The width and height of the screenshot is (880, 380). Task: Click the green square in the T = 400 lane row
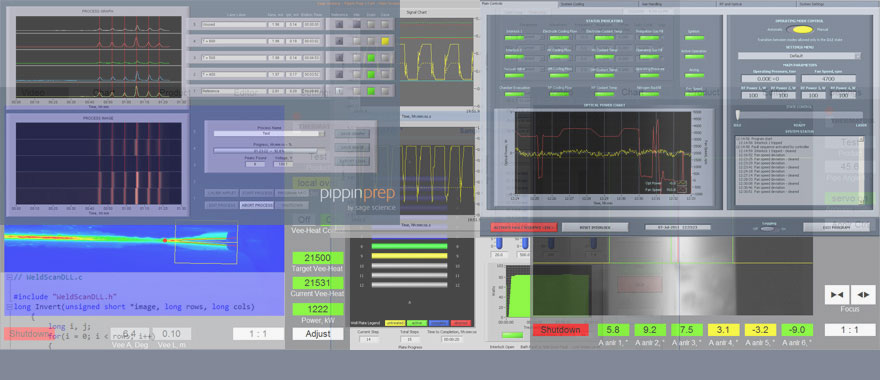tap(371, 75)
